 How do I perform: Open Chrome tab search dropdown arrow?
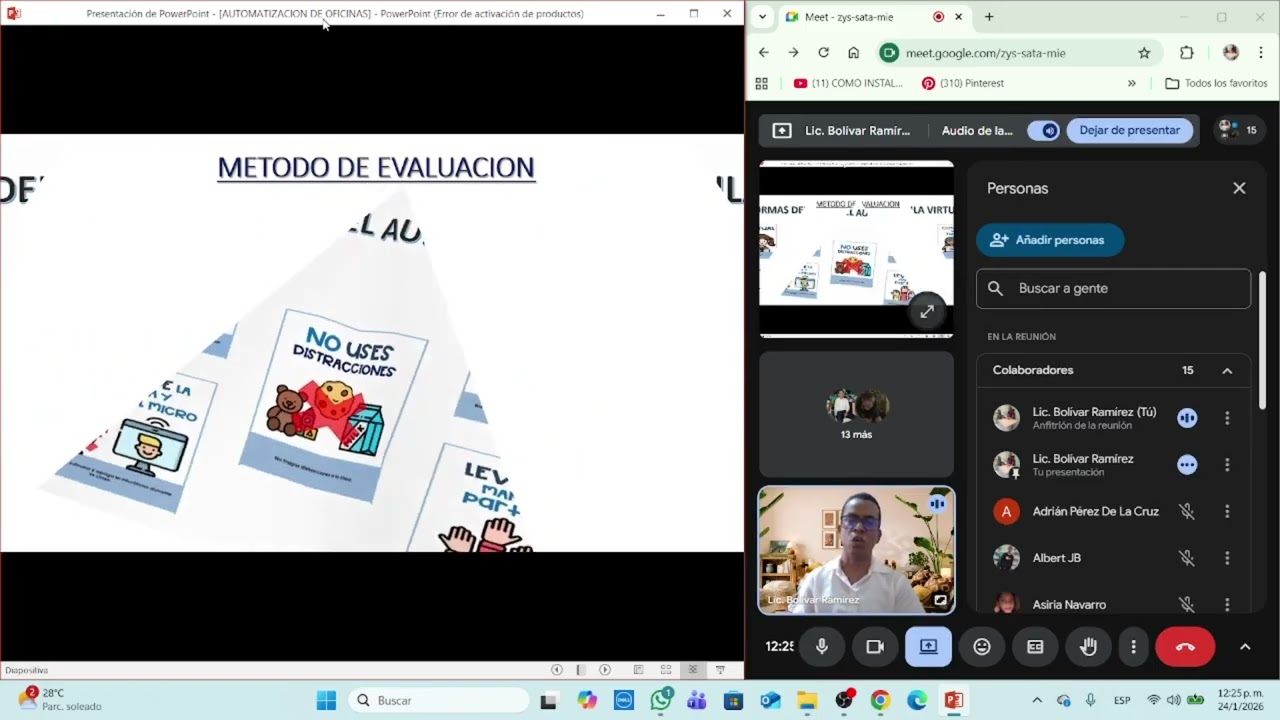click(763, 17)
